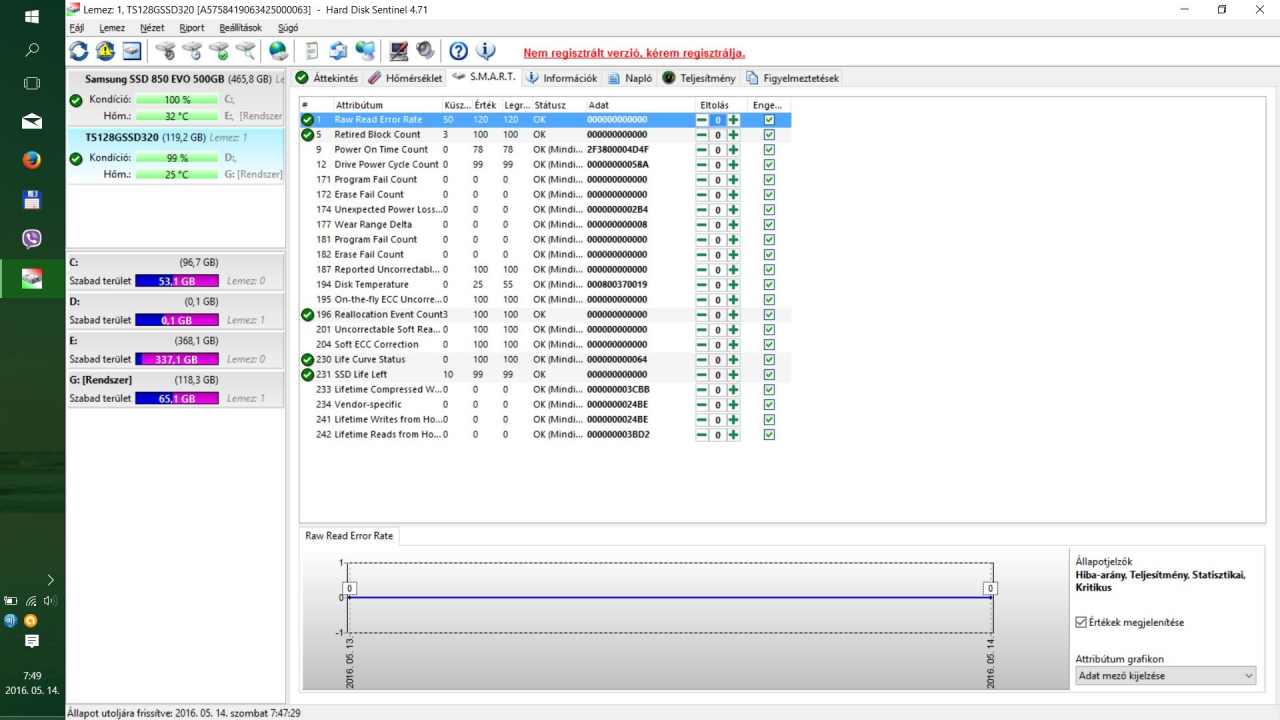Toggle enable checkbox for Lifetime Reads from Host
Viewport: 1280px width, 720px height.
769,435
